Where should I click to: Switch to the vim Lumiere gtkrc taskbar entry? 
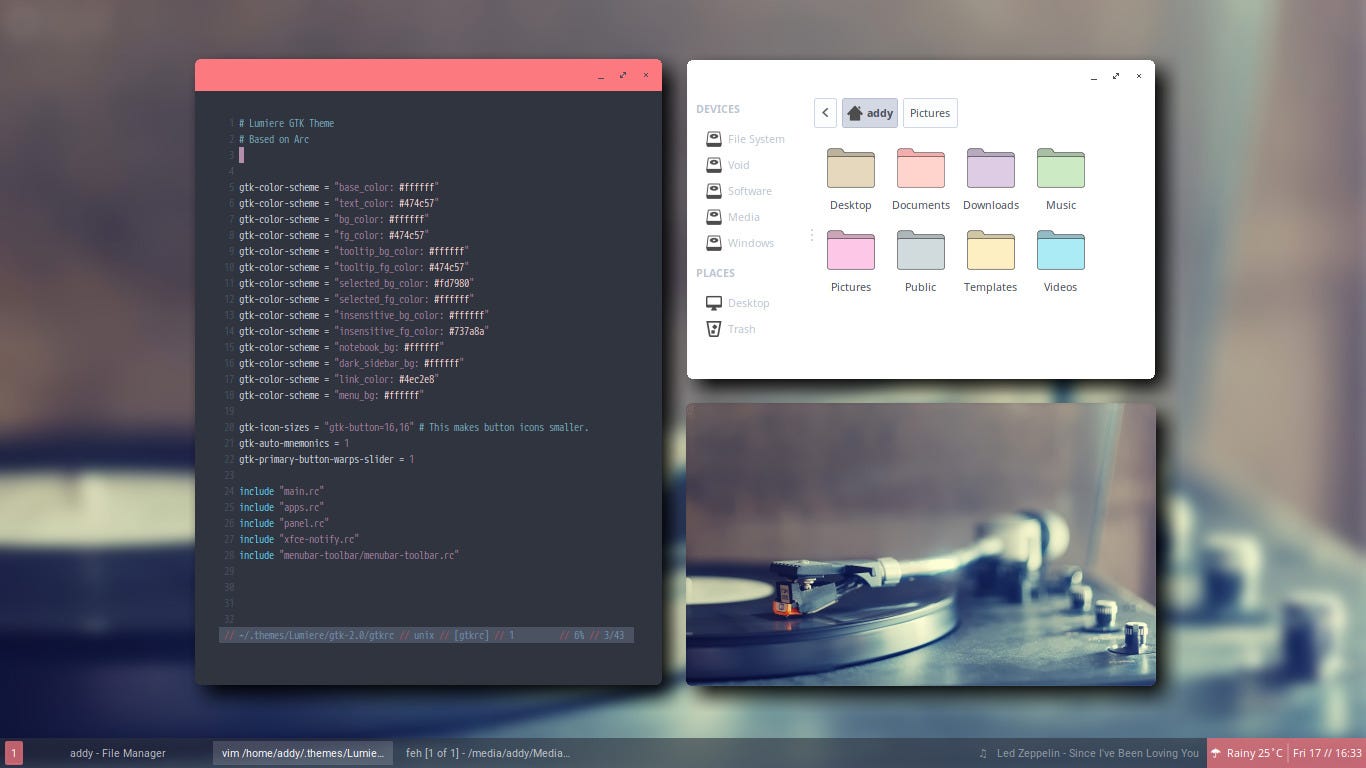[302, 753]
